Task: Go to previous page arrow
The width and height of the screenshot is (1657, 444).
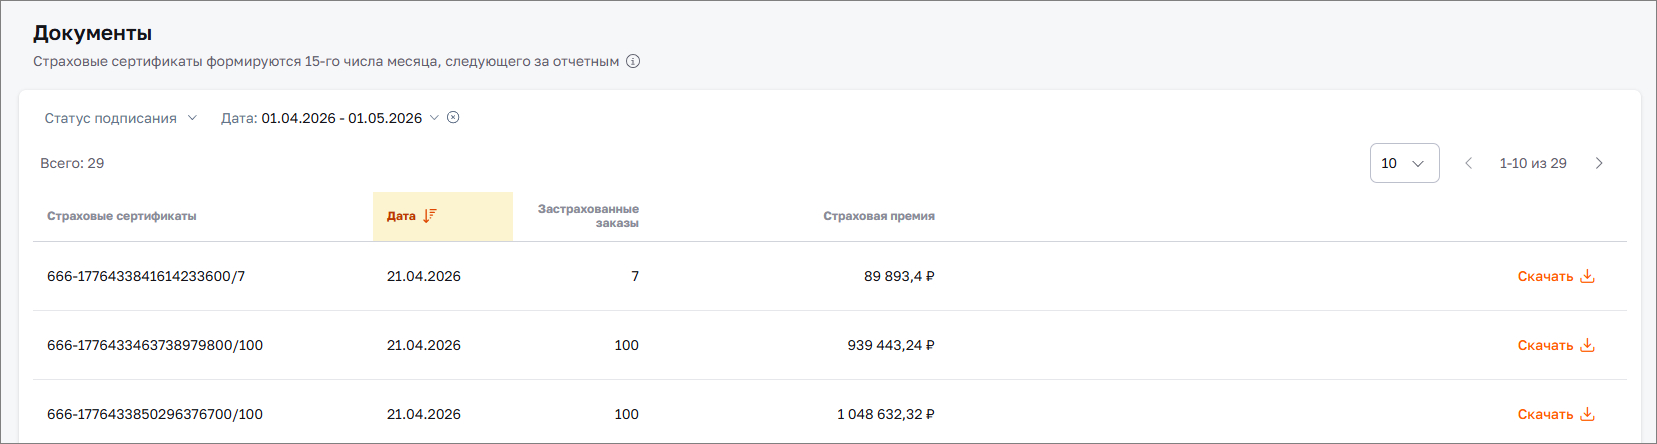Action: click(x=1468, y=163)
